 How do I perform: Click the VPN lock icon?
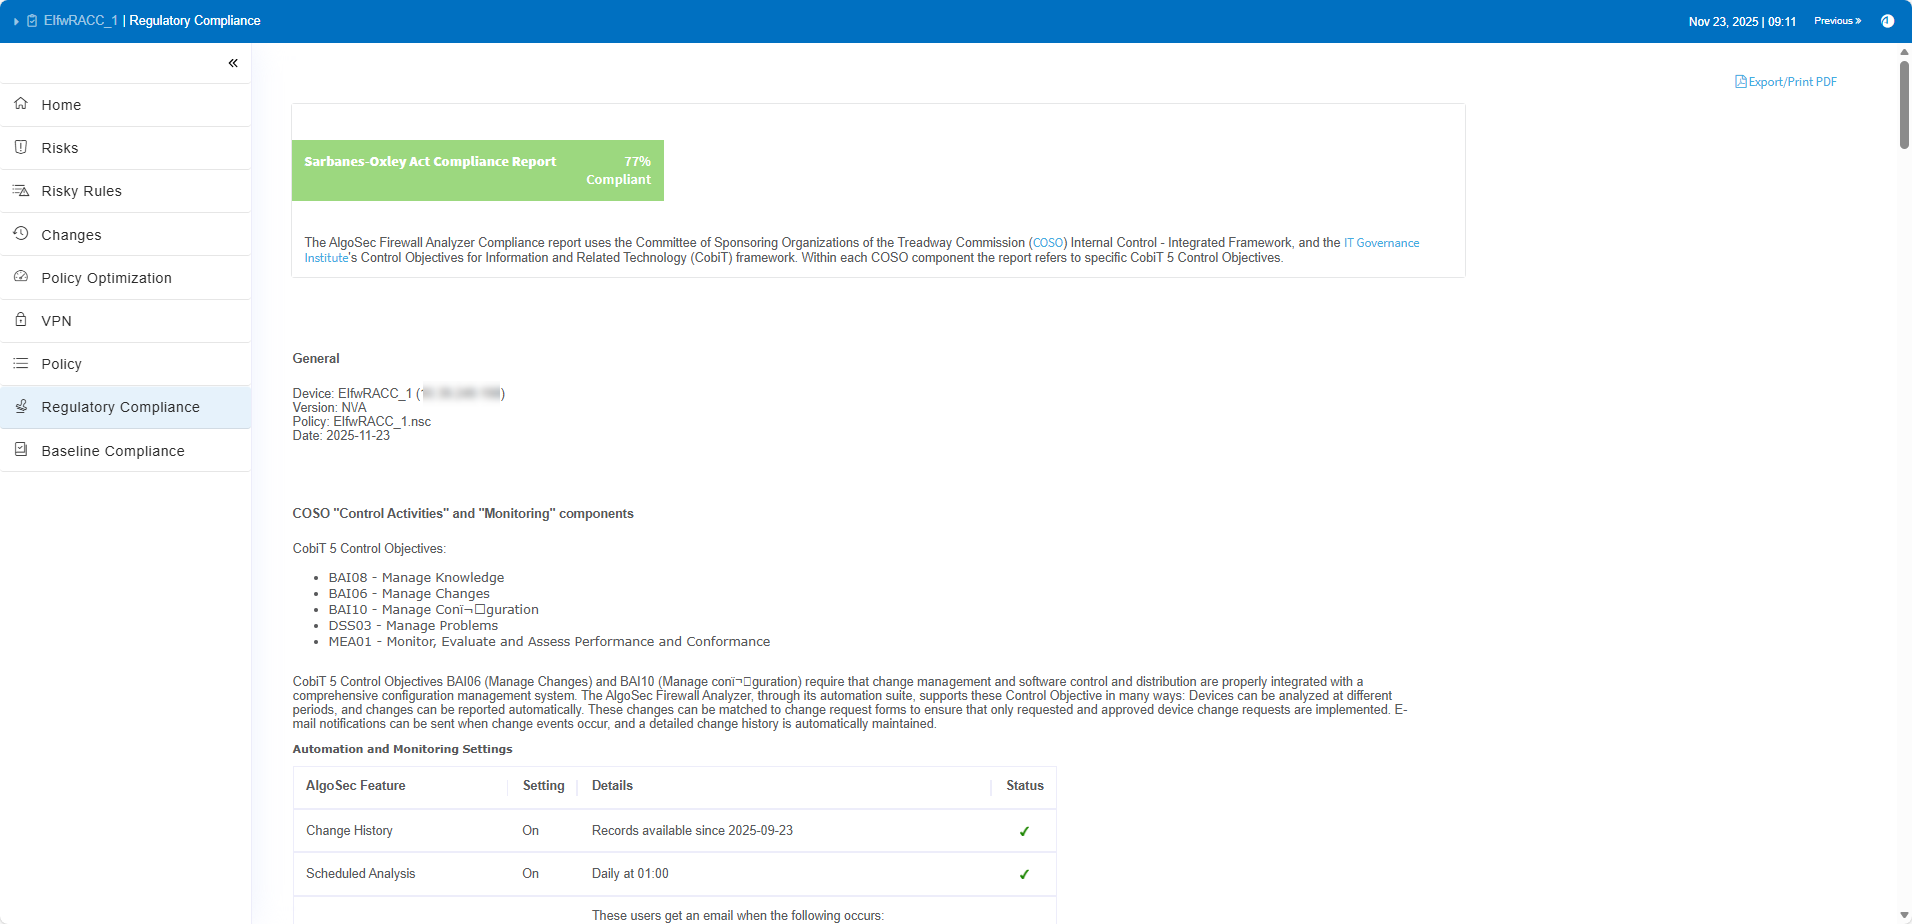[x=21, y=320]
